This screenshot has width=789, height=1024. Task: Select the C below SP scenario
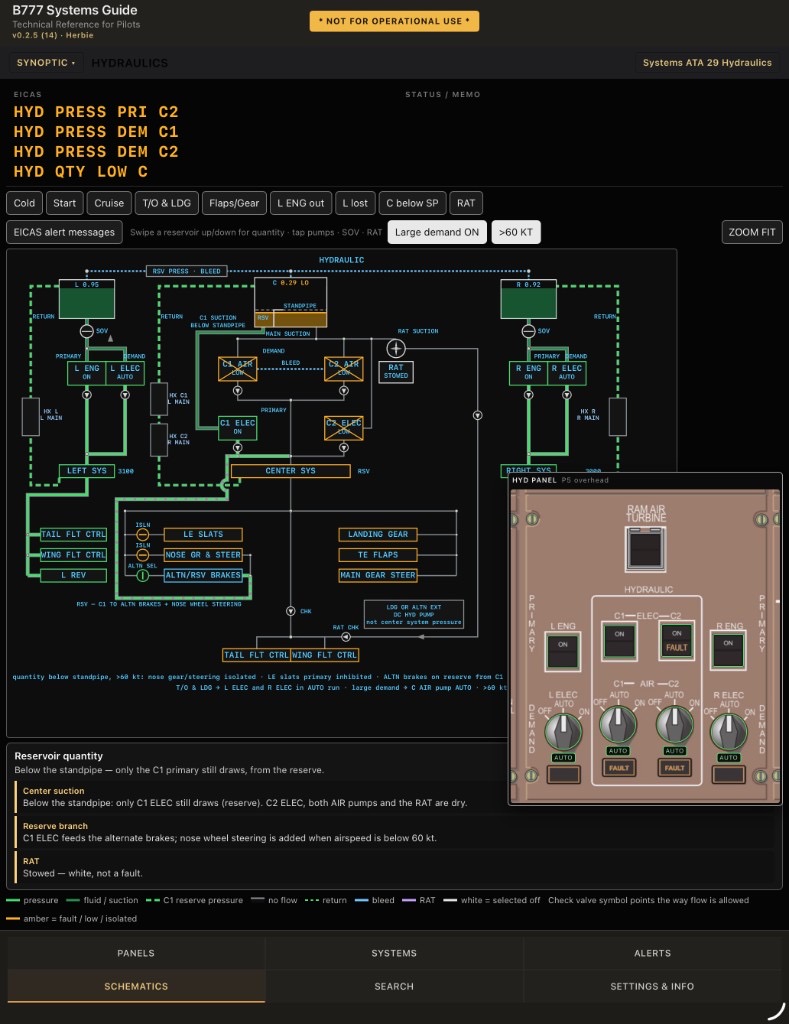412,203
